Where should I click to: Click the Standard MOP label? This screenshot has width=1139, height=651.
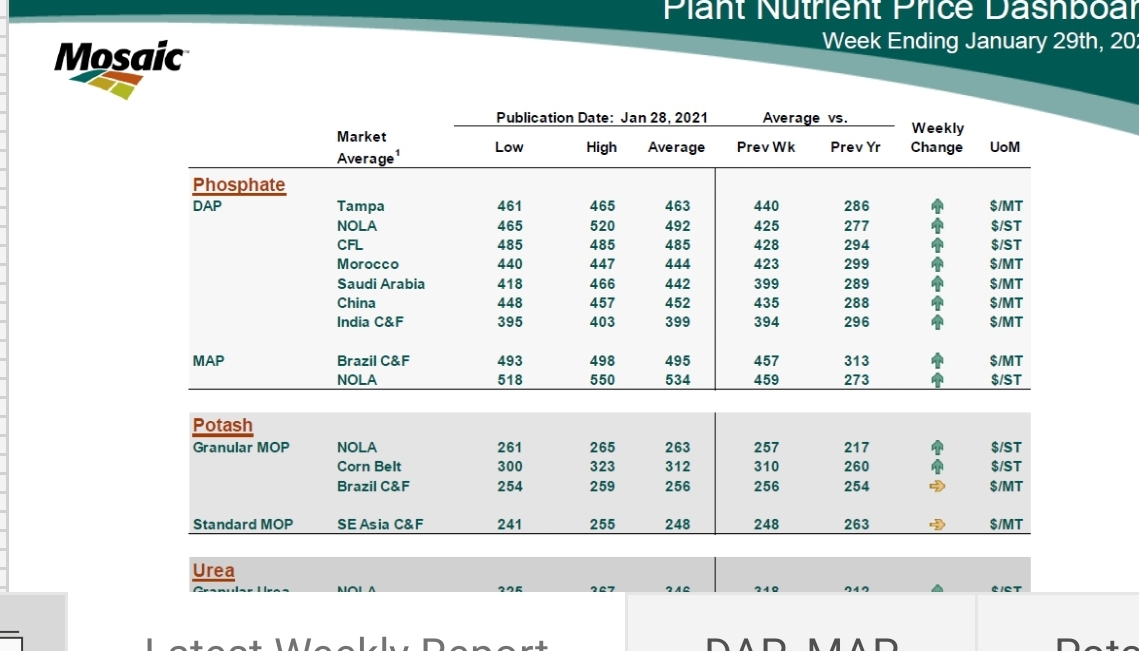click(243, 524)
